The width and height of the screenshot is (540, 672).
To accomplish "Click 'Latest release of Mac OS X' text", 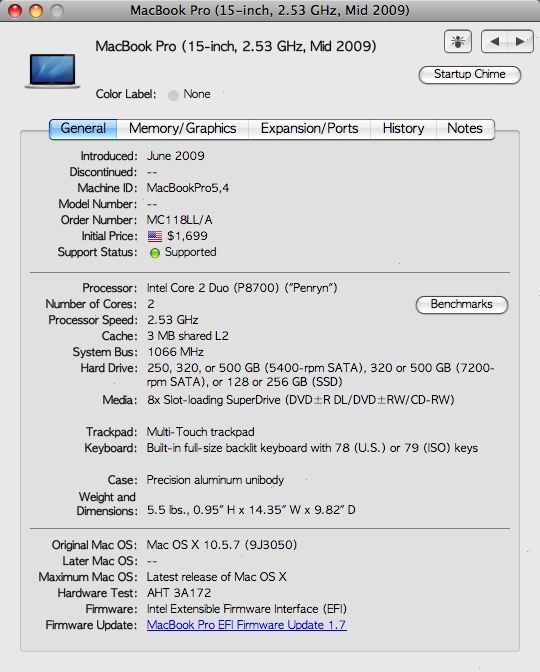I will coord(216,577).
